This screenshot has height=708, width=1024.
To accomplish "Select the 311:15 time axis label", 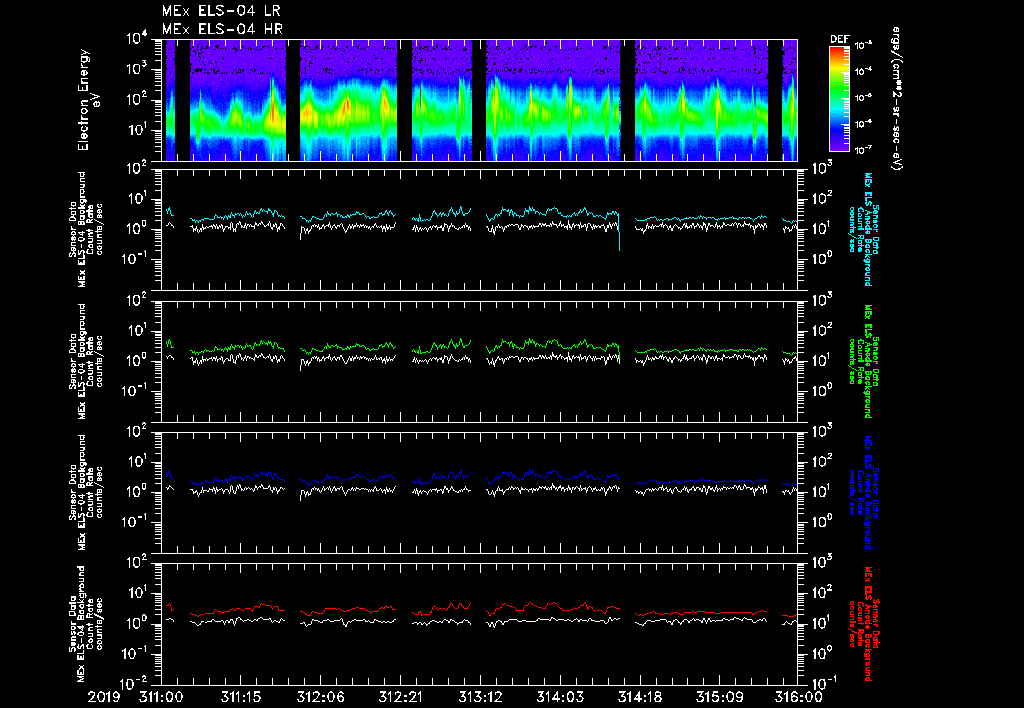I will 241,696.
